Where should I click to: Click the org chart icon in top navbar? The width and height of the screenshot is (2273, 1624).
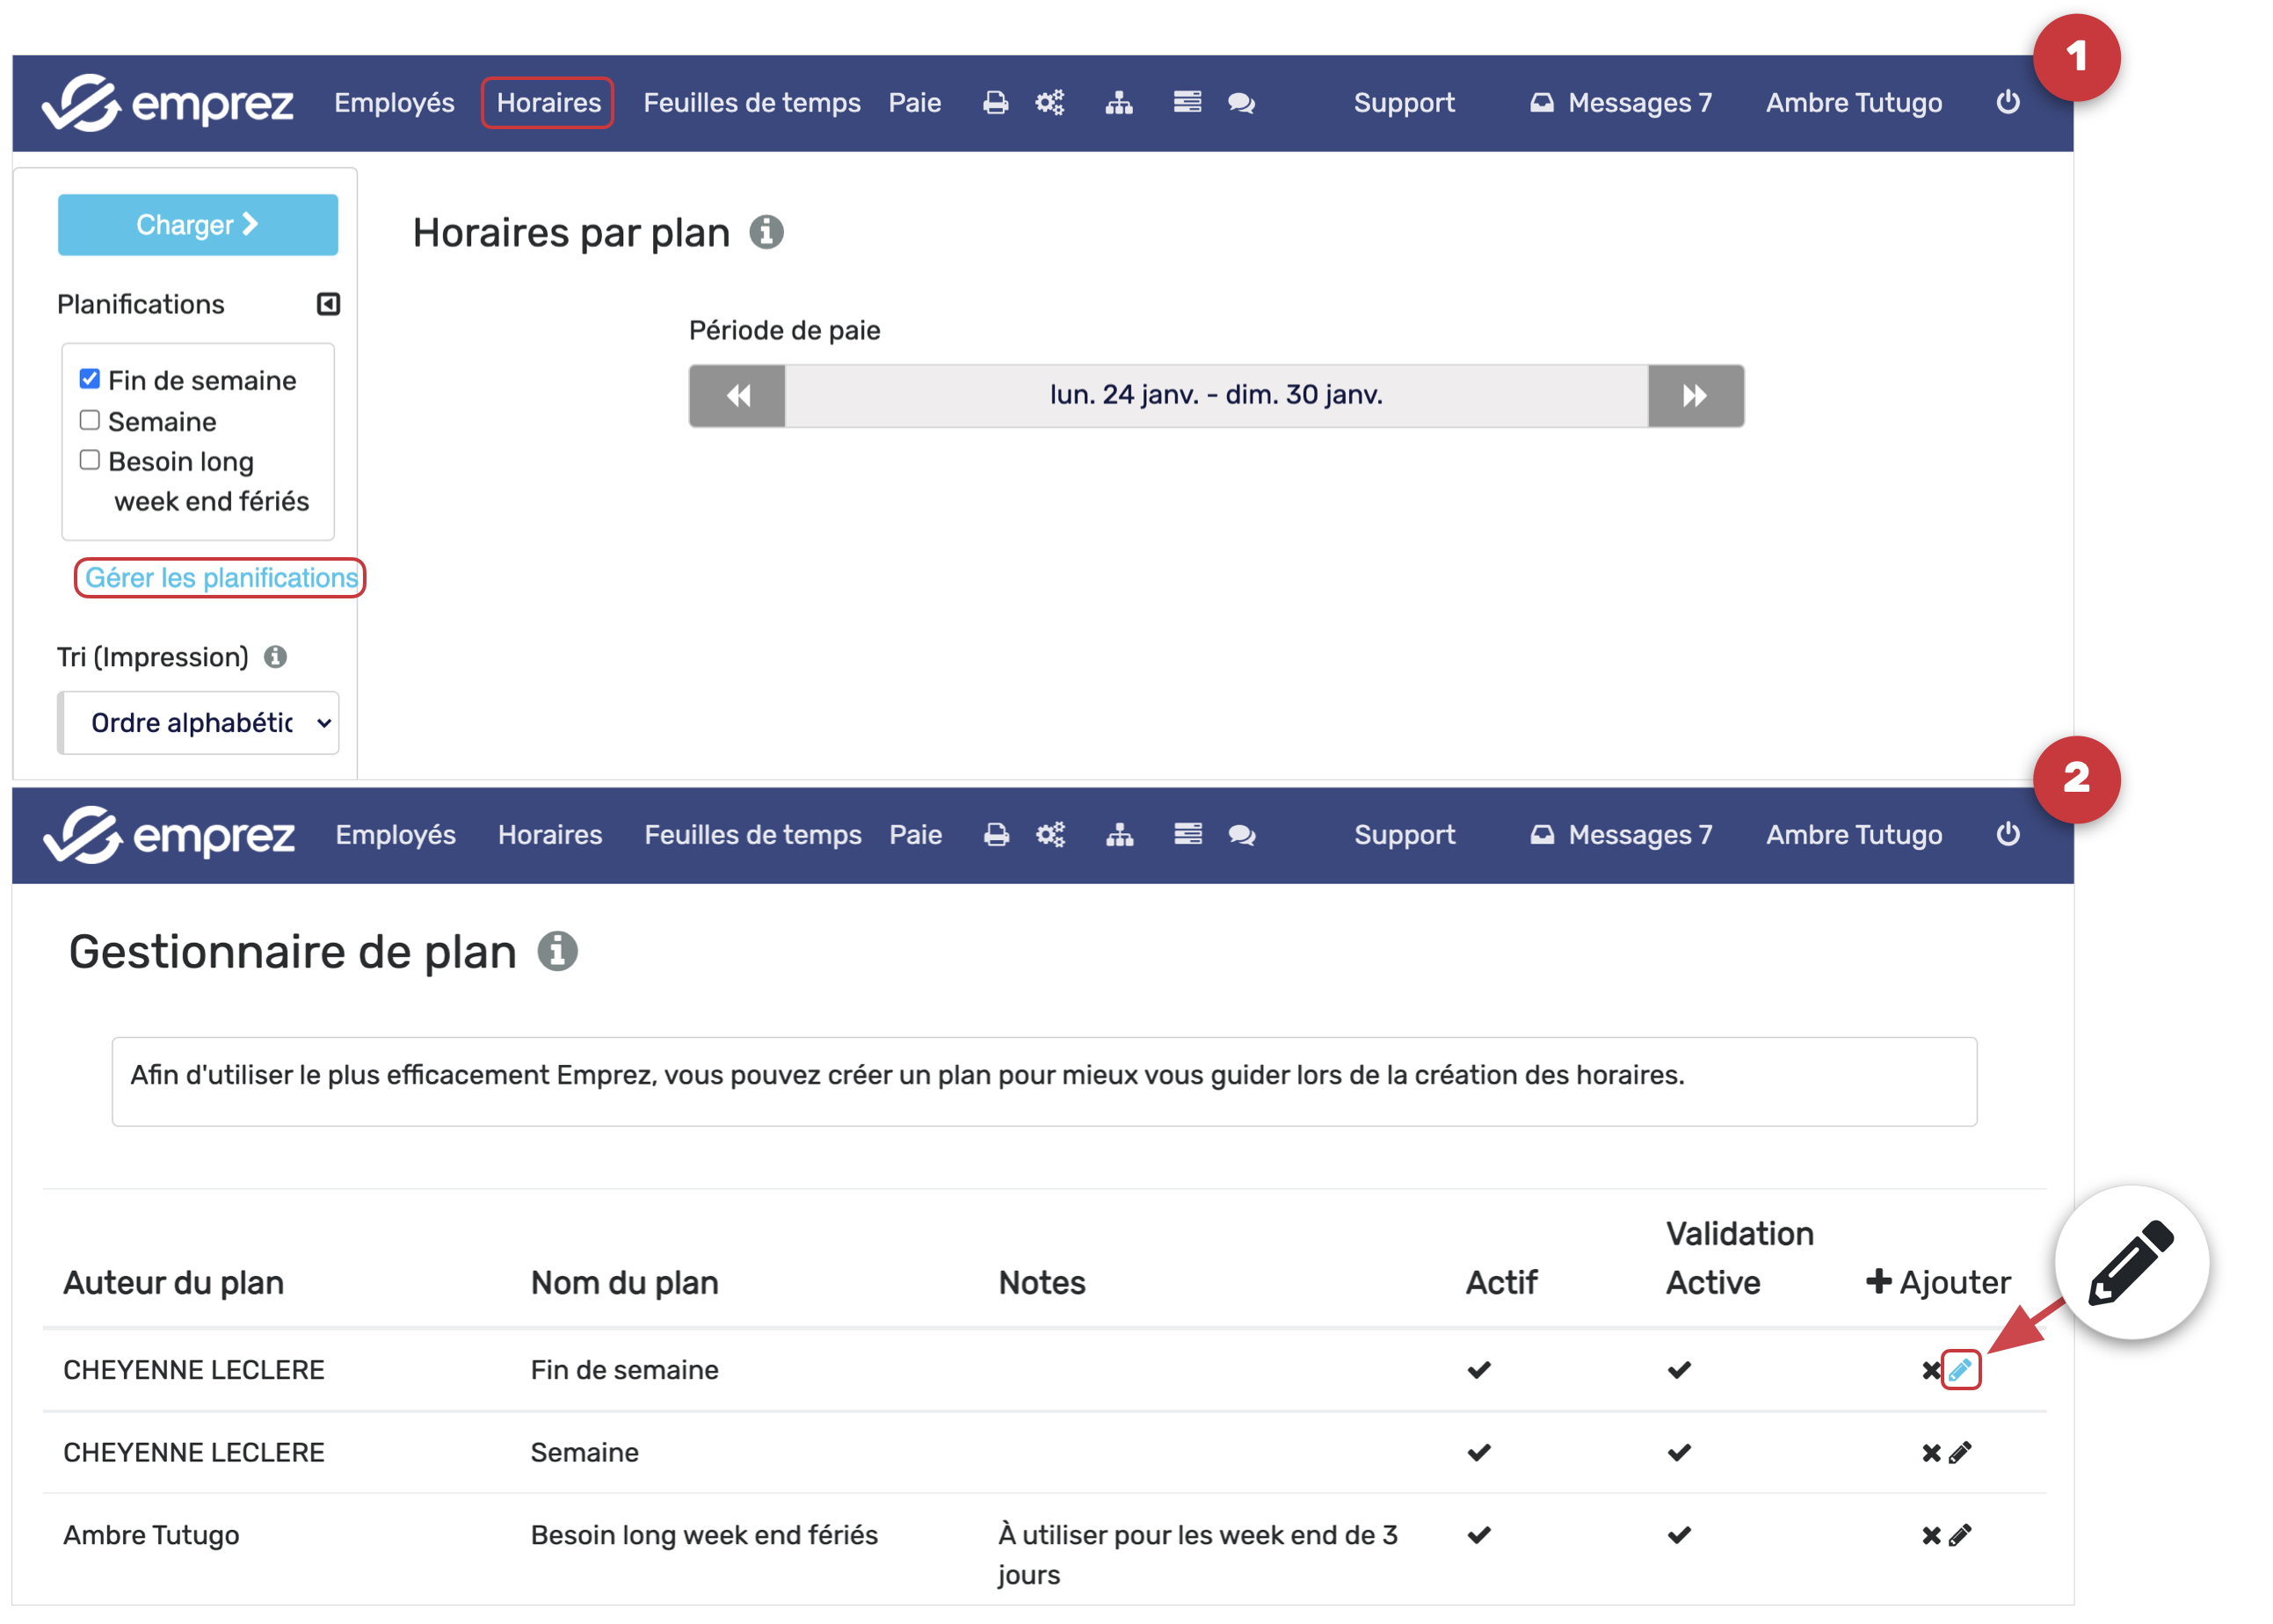pos(1118,103)
